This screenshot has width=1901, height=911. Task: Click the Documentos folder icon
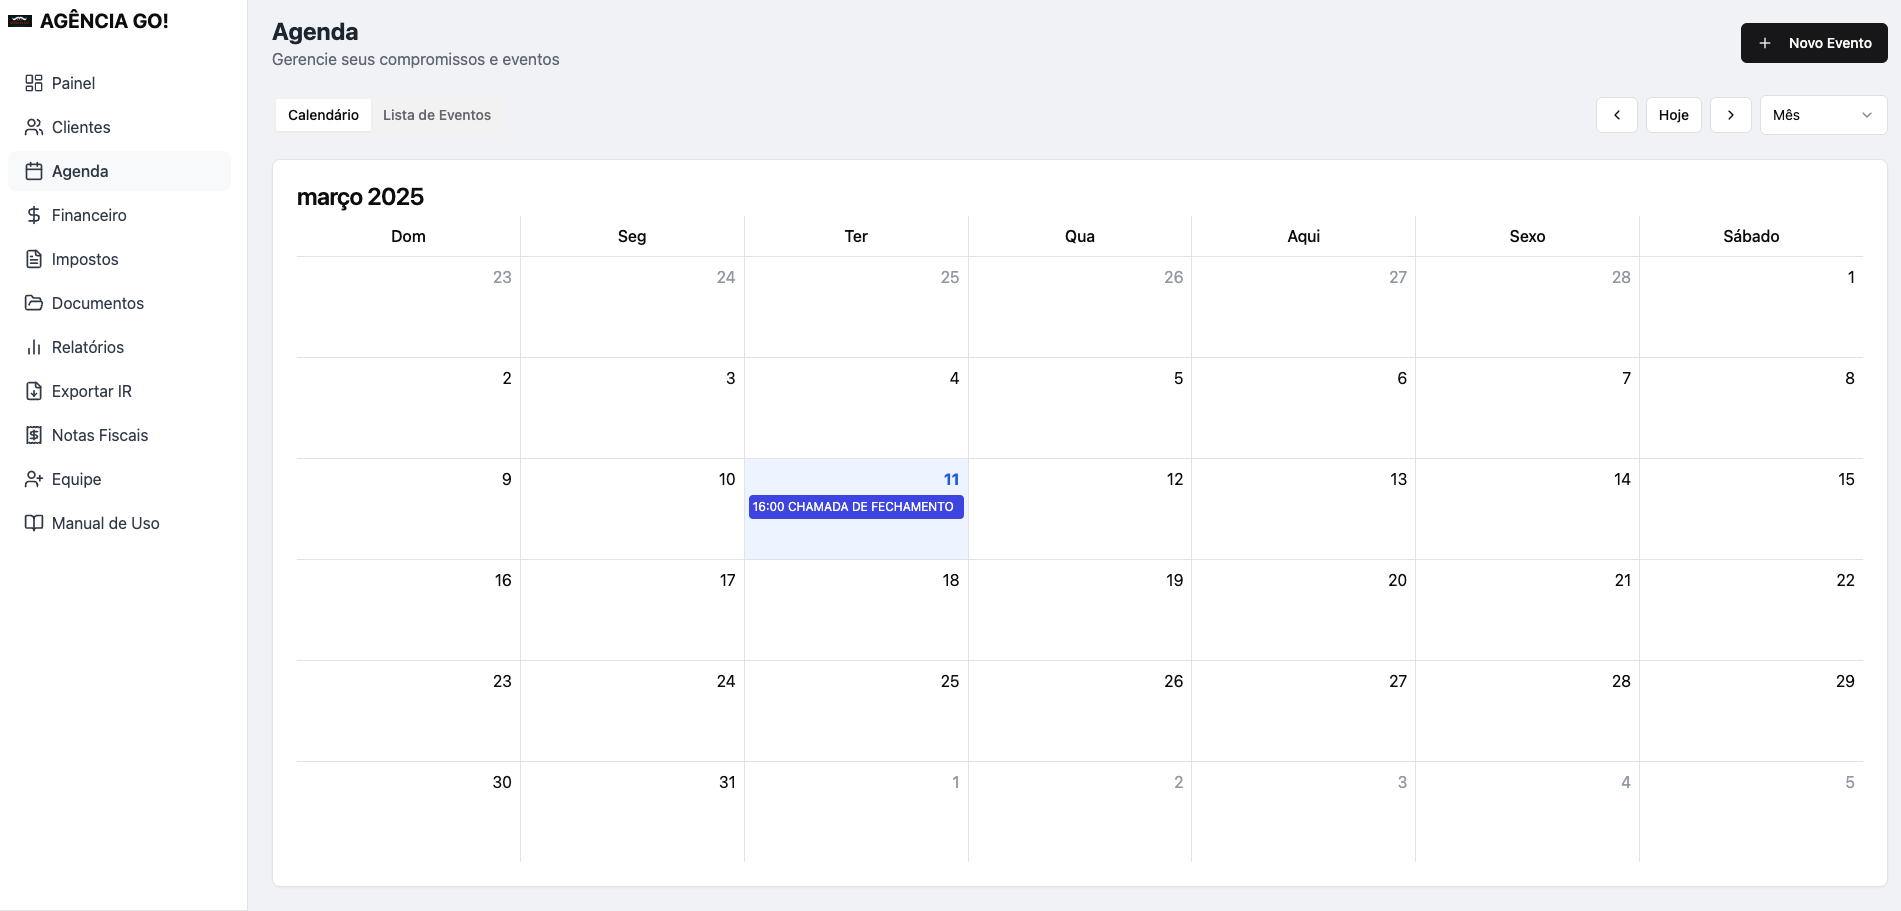coord(34,303)
